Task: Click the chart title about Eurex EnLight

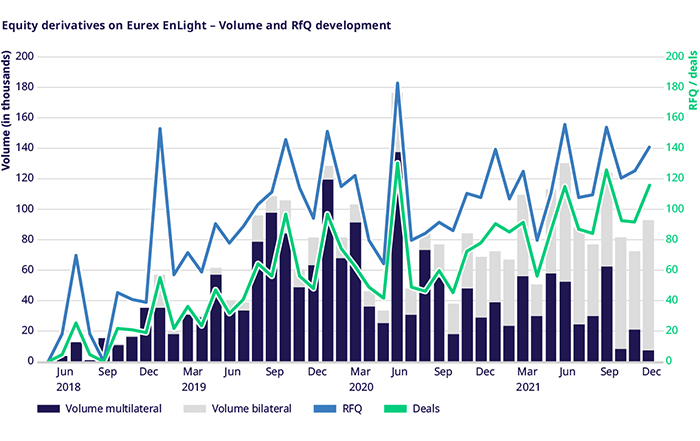Action: [196, 23]
